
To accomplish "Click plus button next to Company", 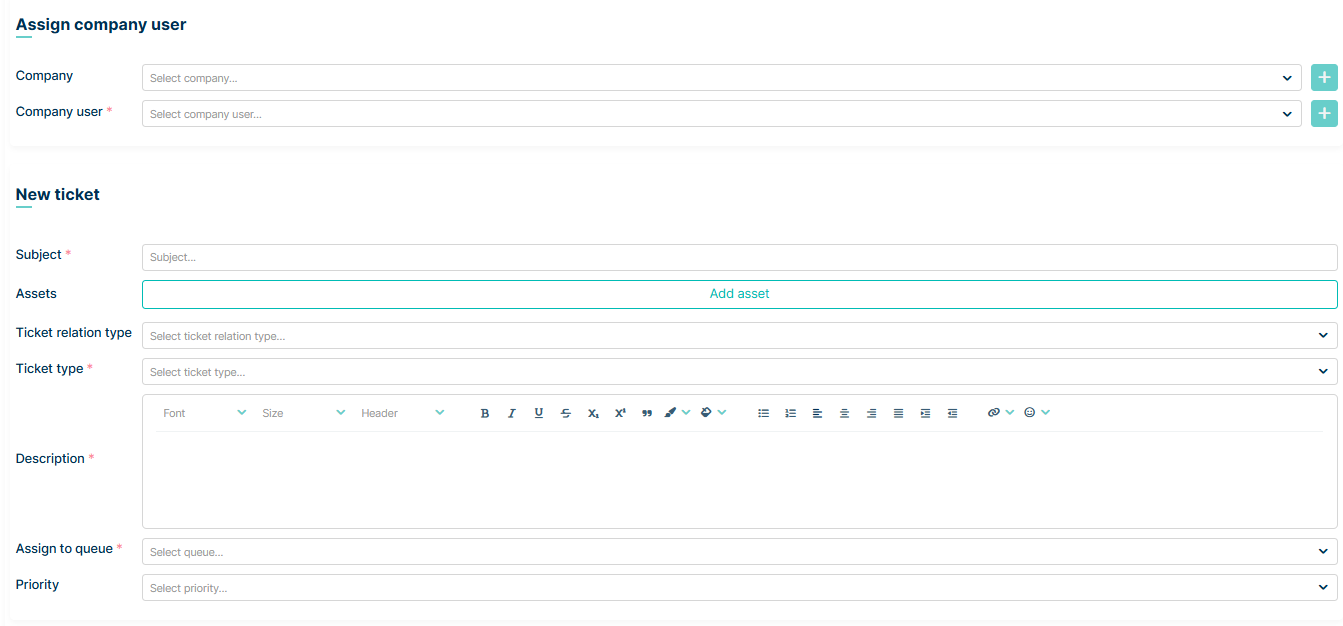I will pos(1324,78).
